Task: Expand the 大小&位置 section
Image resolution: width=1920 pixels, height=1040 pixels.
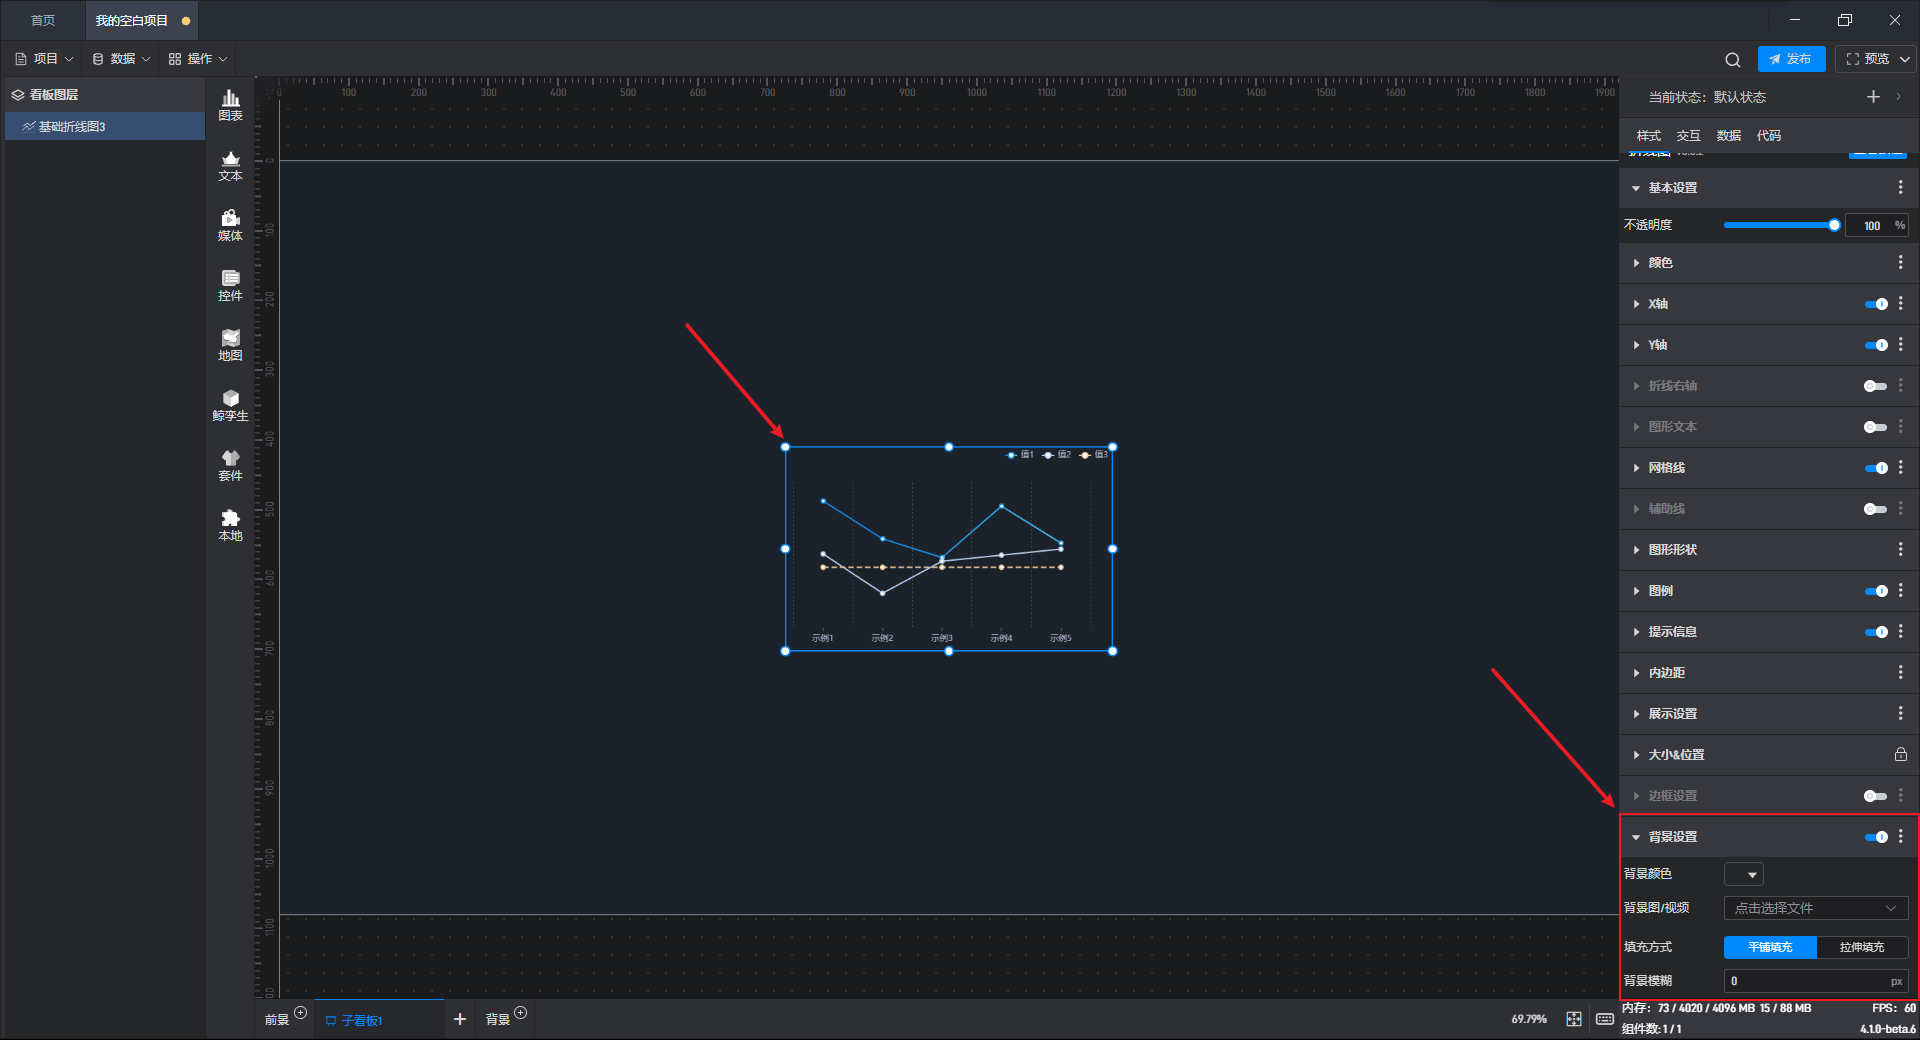Action: tap(1636, 755)
